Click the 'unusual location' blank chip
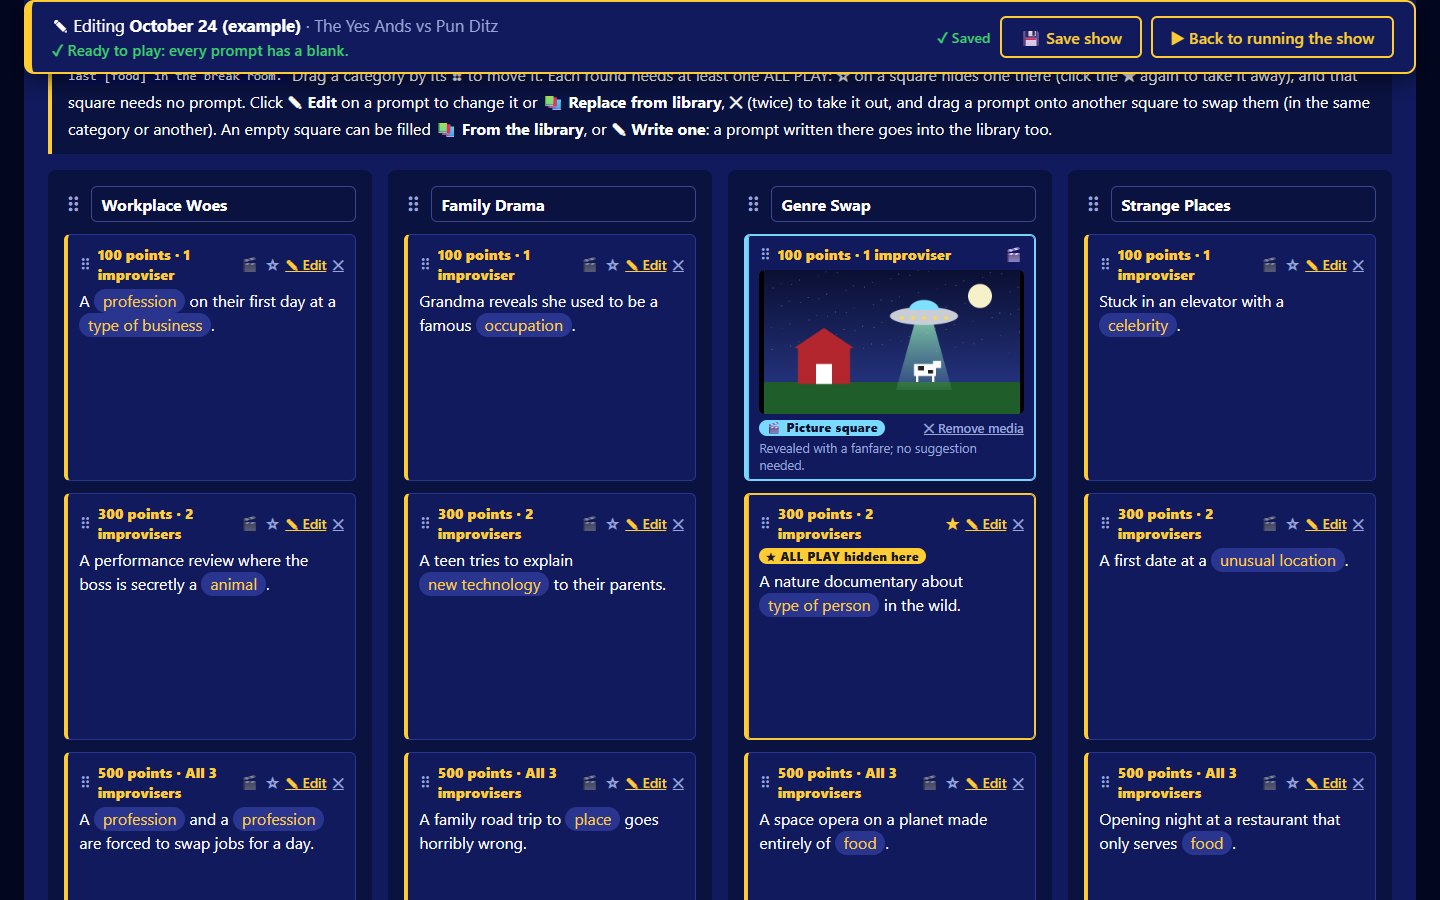Screen dimensions: 1440x900 coord(1278,560)
